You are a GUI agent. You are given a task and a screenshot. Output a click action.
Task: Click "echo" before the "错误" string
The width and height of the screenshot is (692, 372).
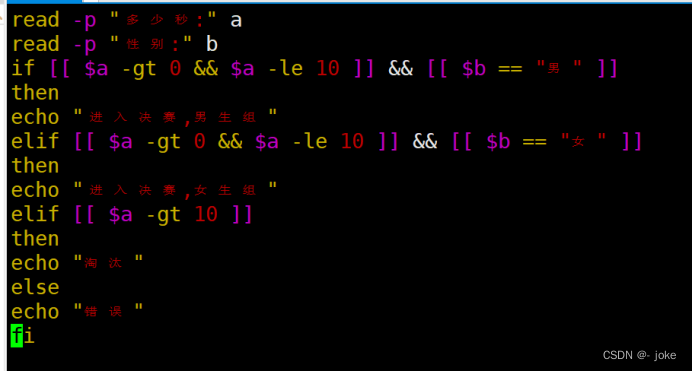[x=35, y=312]
